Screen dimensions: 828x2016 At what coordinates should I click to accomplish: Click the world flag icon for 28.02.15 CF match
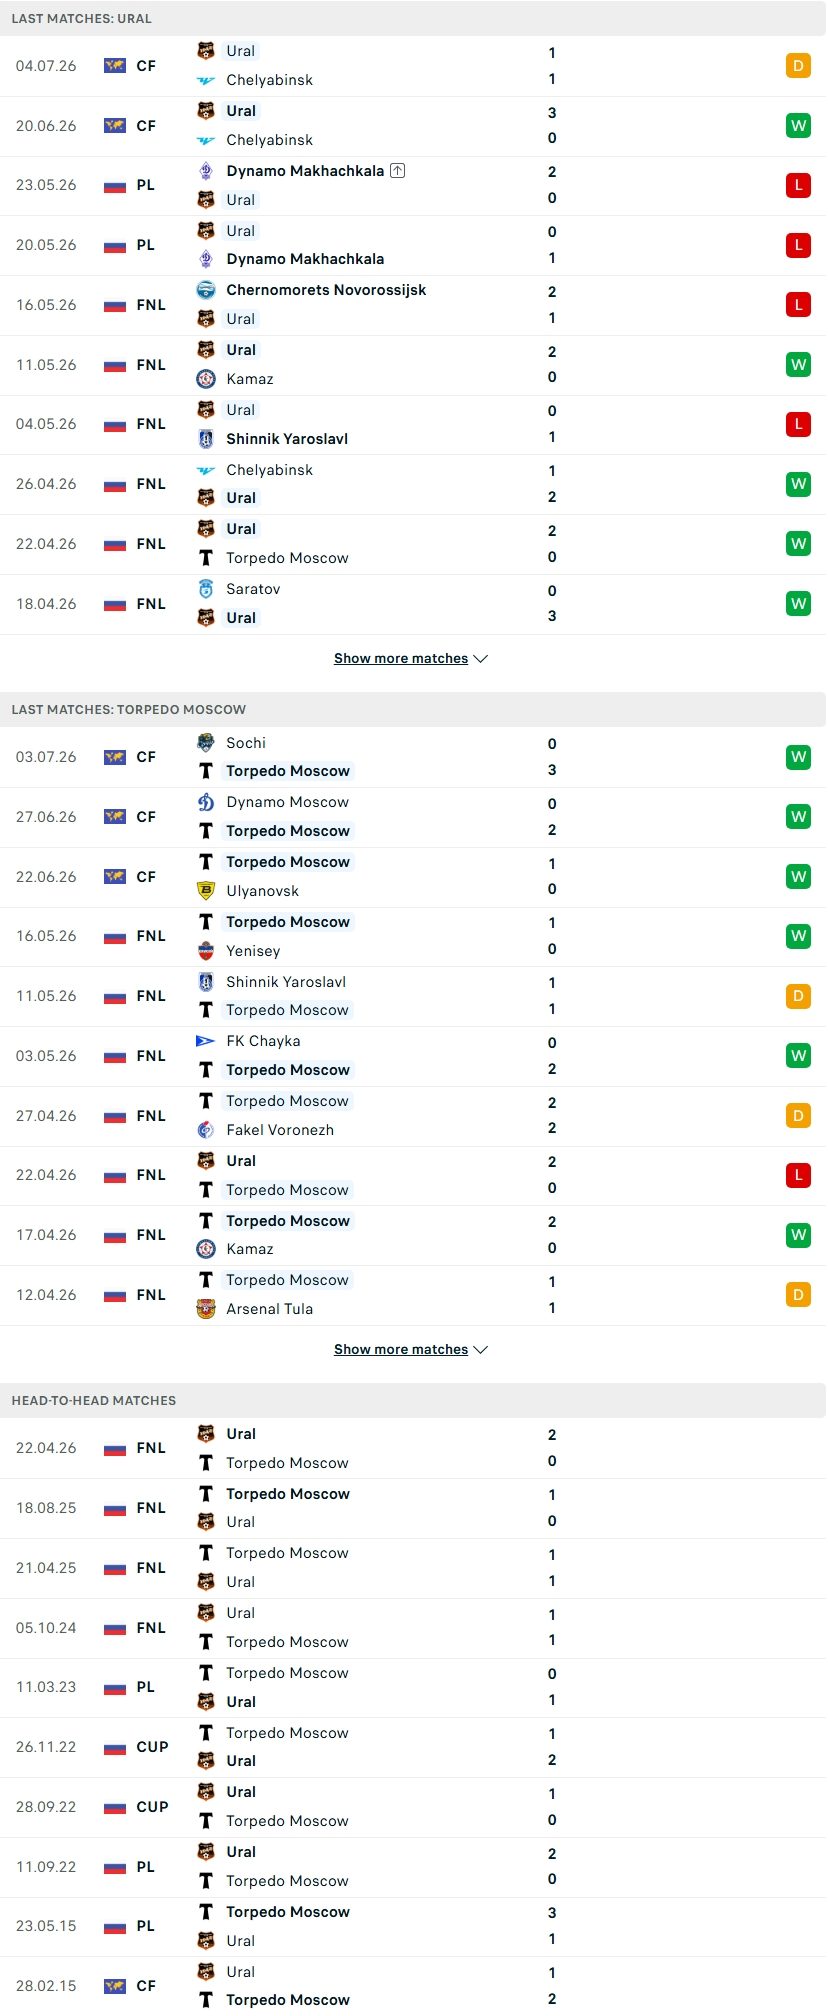point(115,1986)
